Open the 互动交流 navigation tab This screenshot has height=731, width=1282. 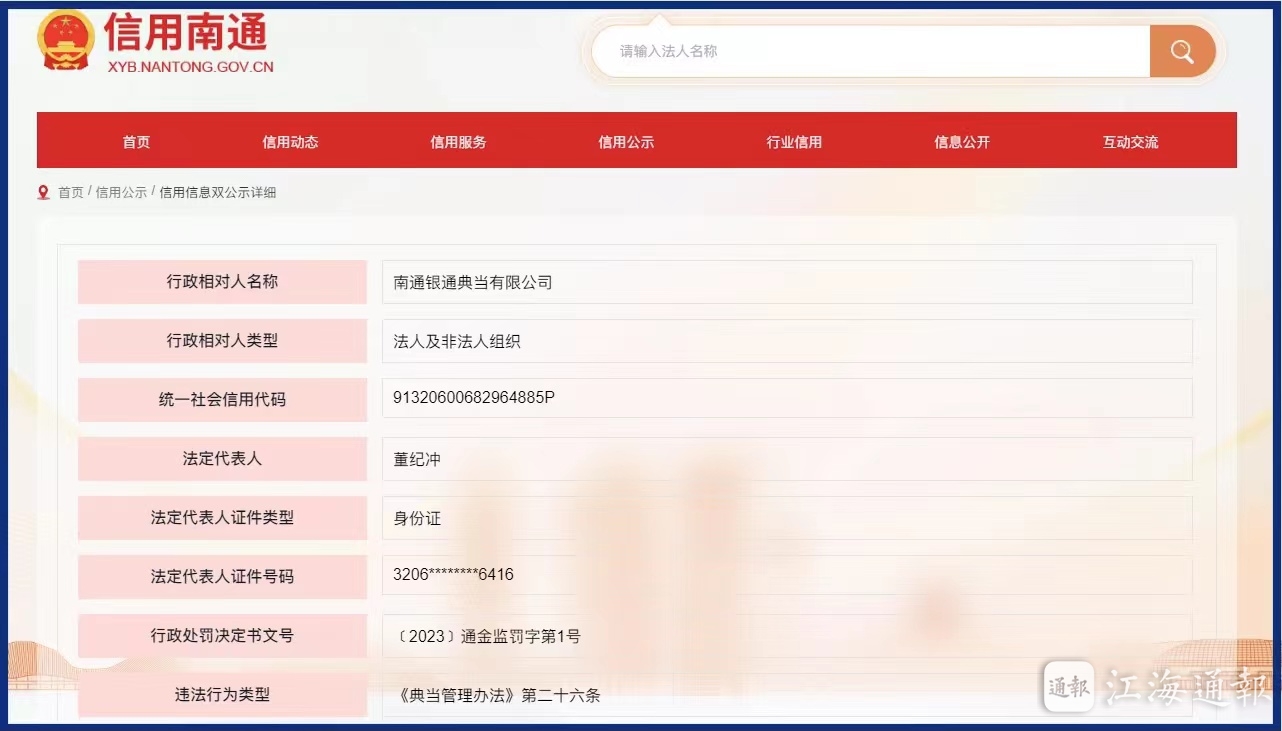(x=1130, y=142)
